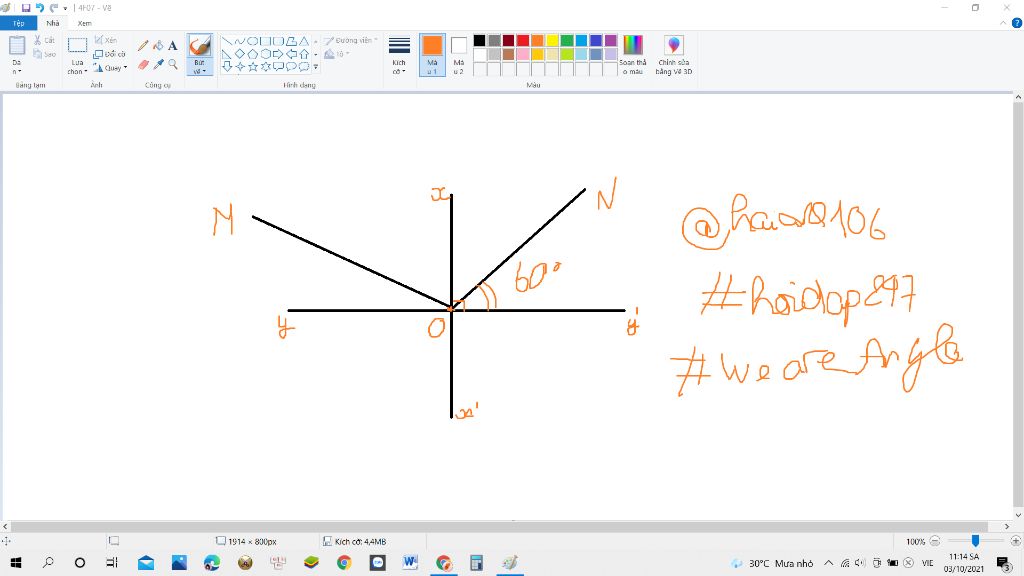Activate Color 2 (Màu 2) selector
Viewport: 1024px width, 576px height.
458,55
